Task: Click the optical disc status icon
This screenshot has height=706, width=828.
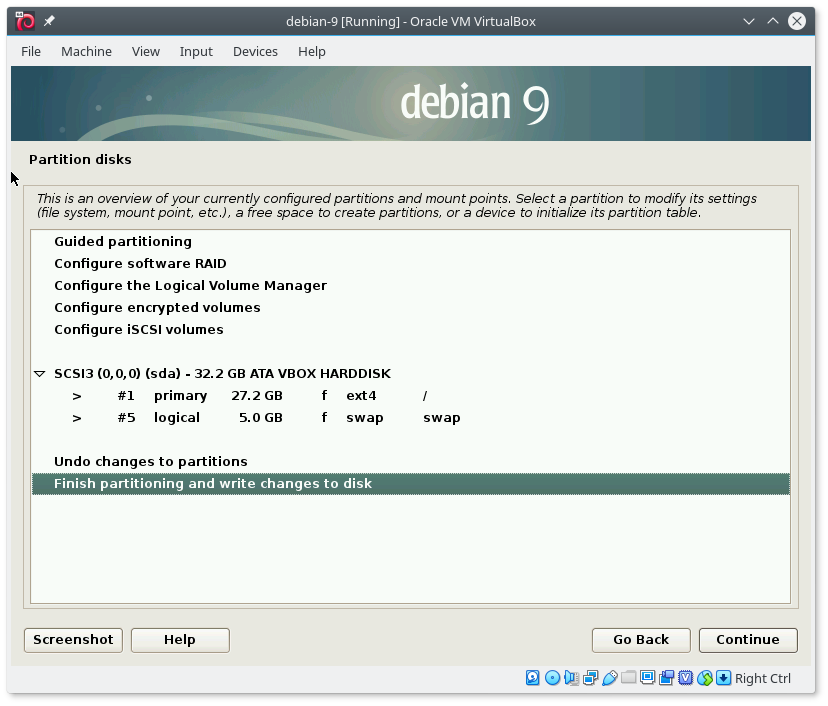Action: click(x=552, y=678)
